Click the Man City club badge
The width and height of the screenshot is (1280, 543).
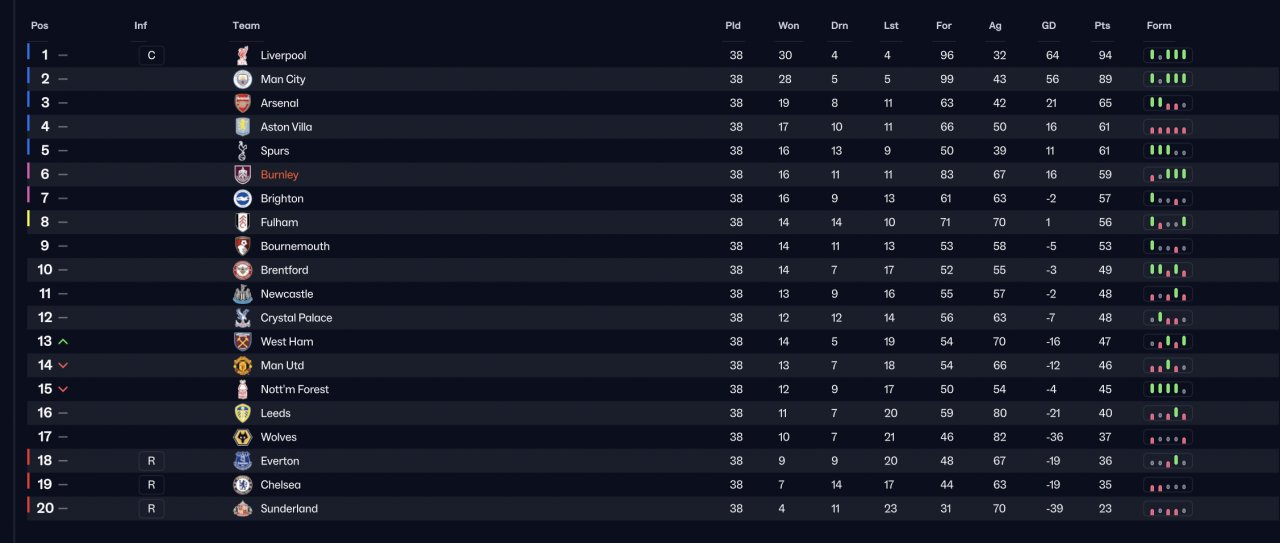pyautogui.click(x=242, y=79)
